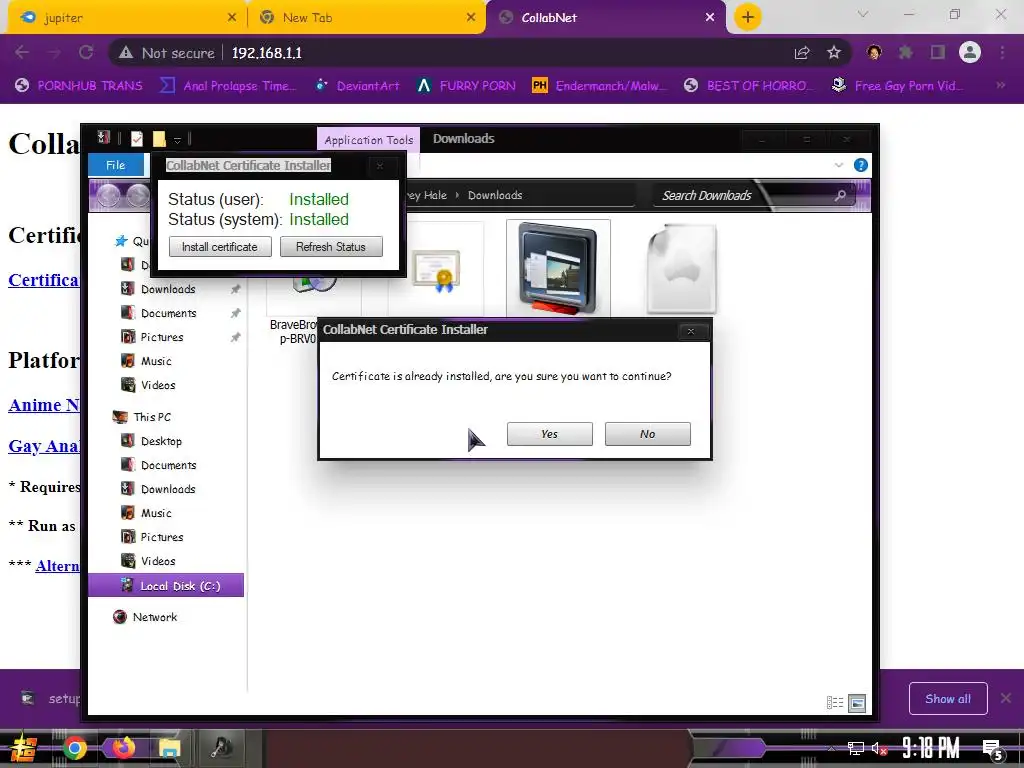Click Show all in the downloads bar

[x=948, y=699]
